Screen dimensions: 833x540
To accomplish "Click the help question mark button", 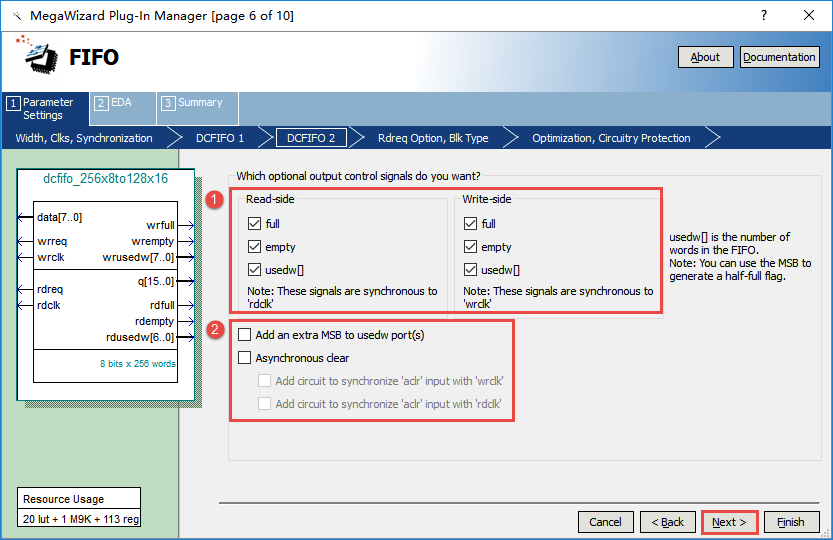I will click(764, 15).
